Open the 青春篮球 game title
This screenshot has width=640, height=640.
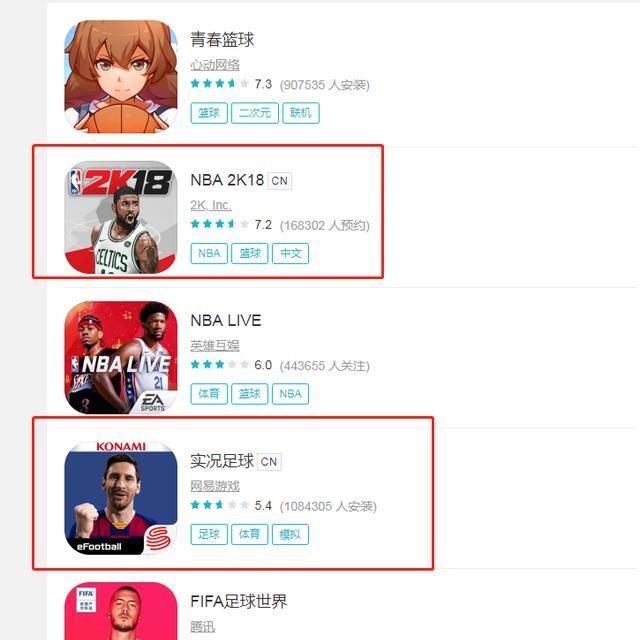point(222,40)
